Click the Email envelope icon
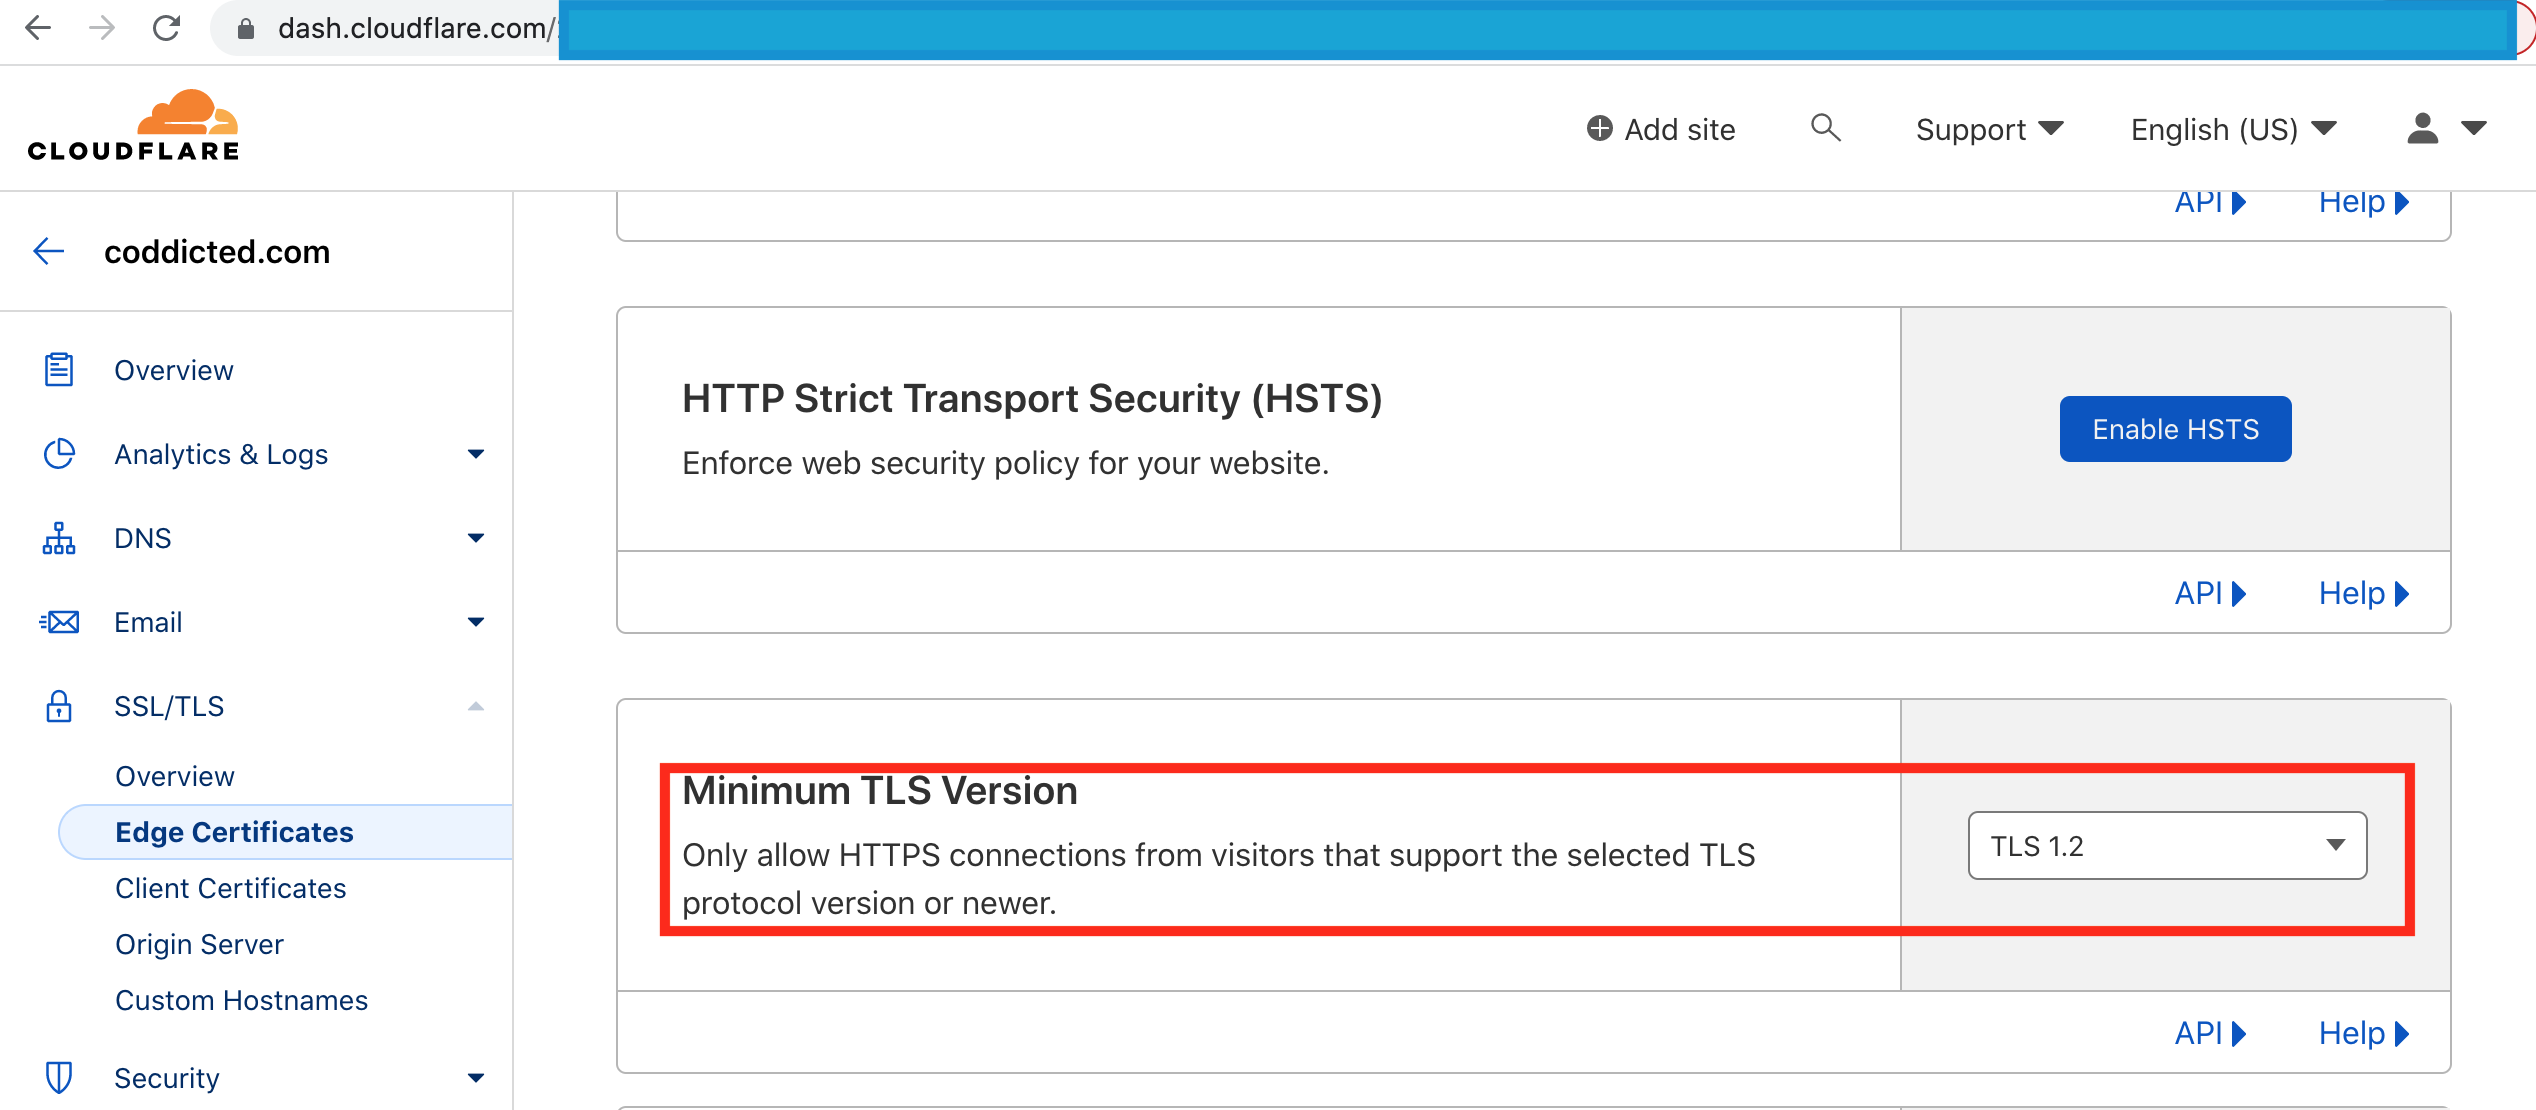Screen dimensions: 2536x1110 click(59, 622)
